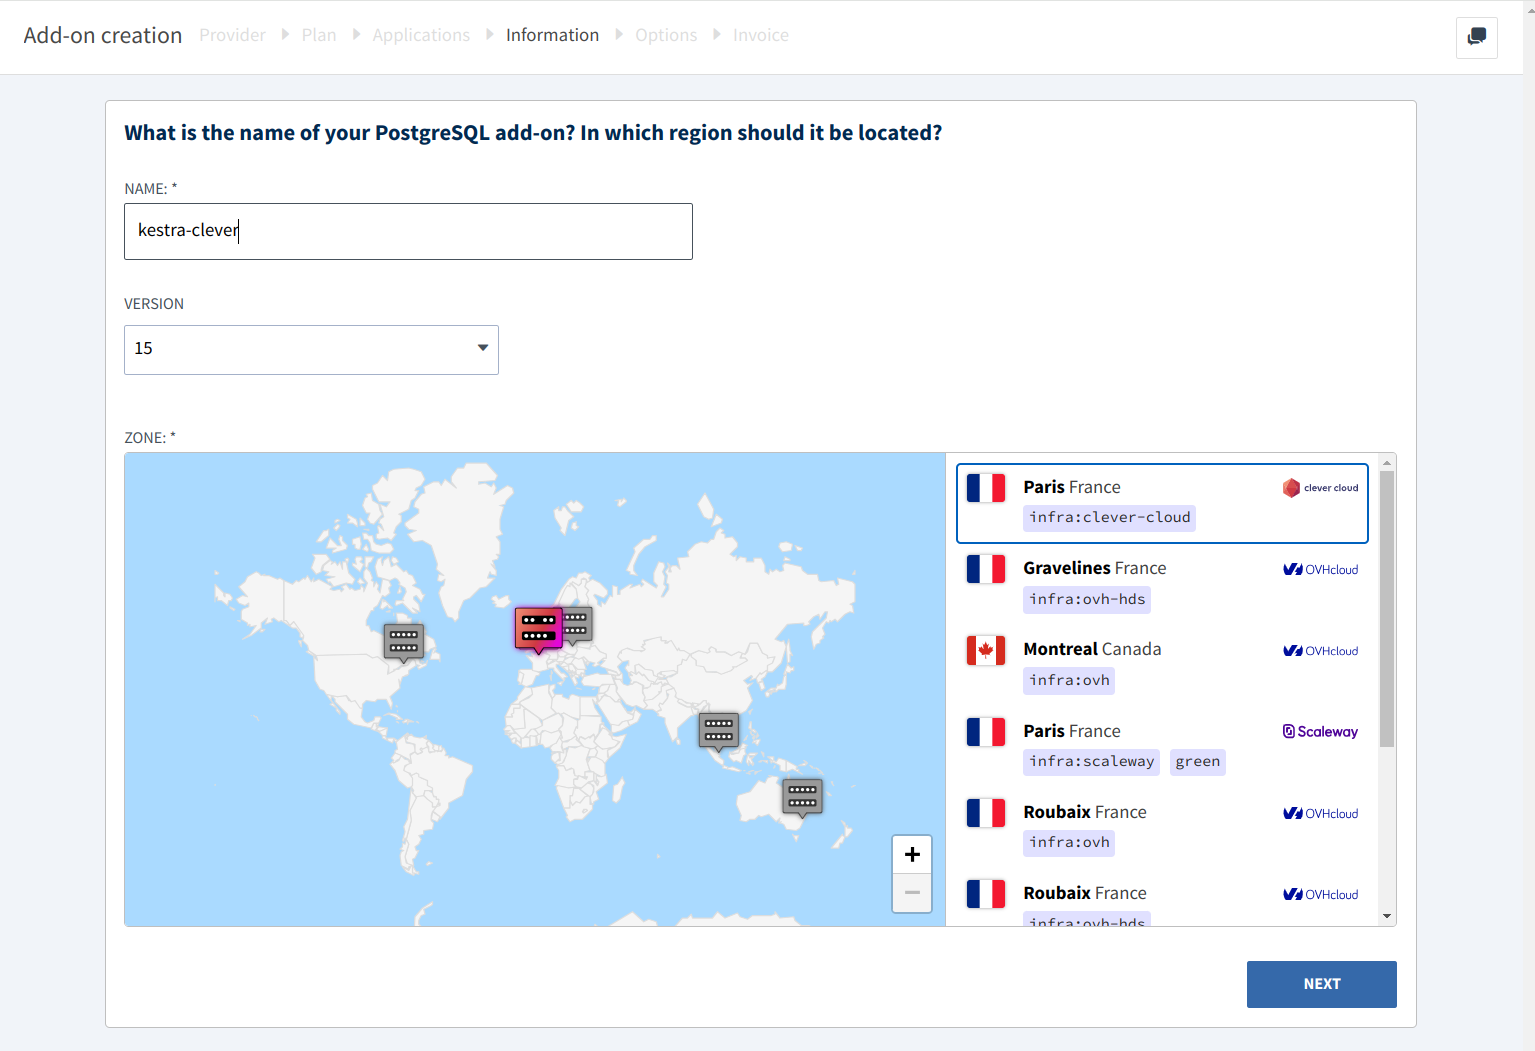Select Montreal Canada OVHcloud zone

pos(1161,665)
